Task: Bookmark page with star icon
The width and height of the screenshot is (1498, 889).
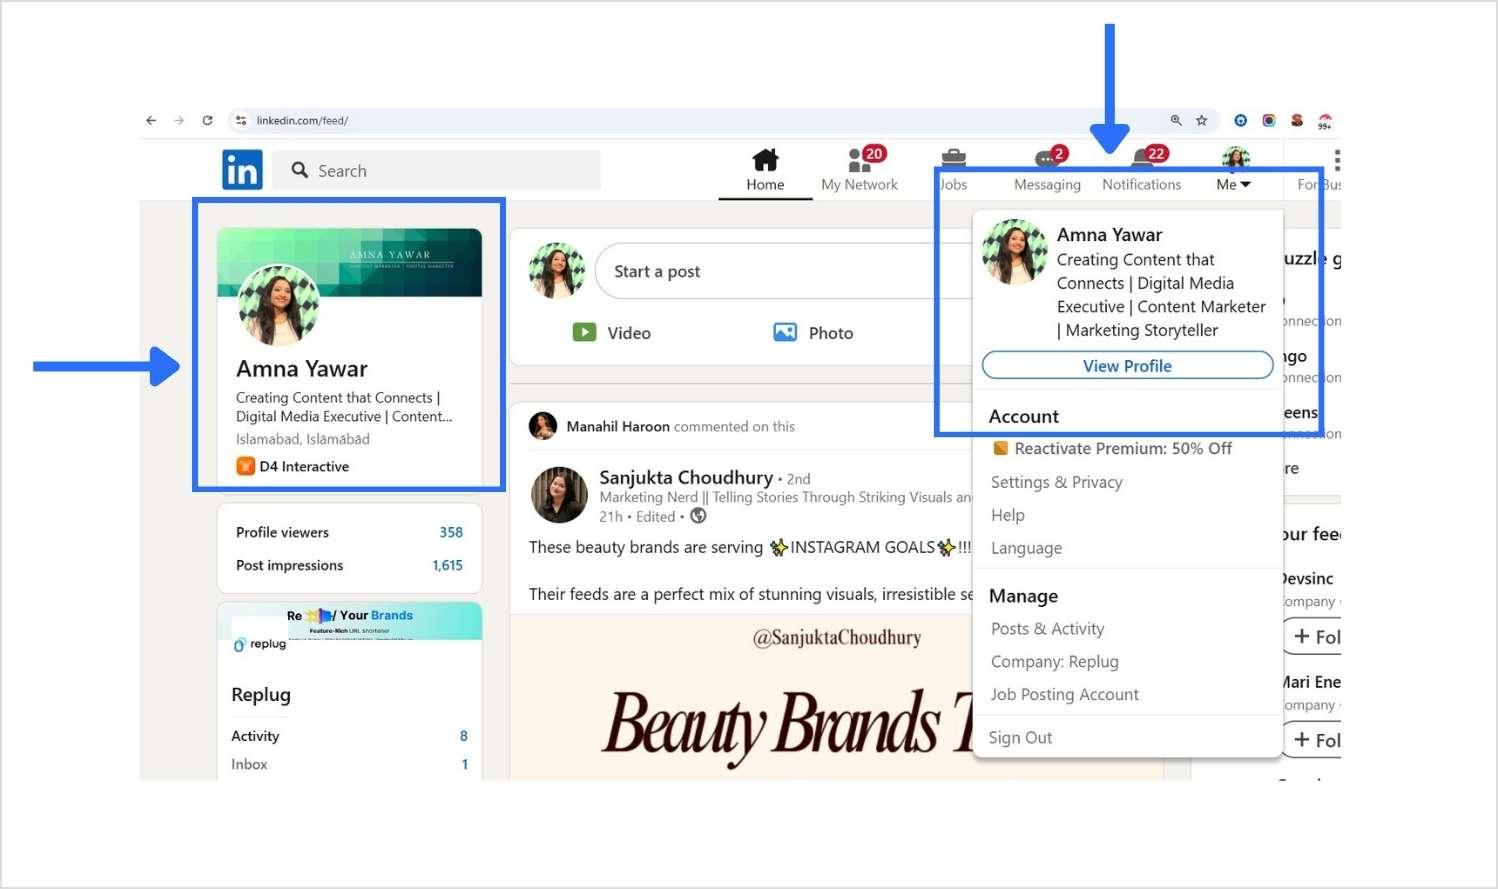Action: click(1202, 121)
